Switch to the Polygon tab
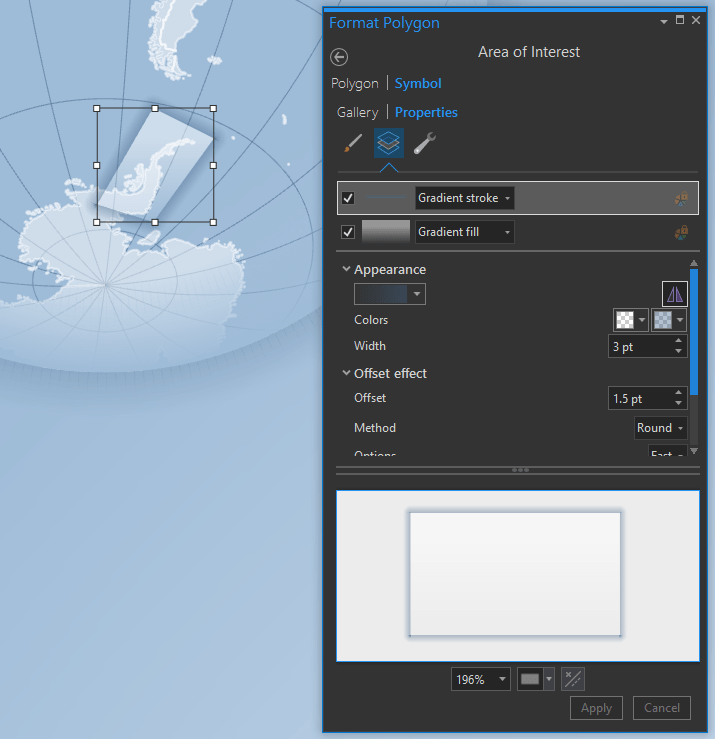Screen dimensions: 715x739 click(354, 83)
